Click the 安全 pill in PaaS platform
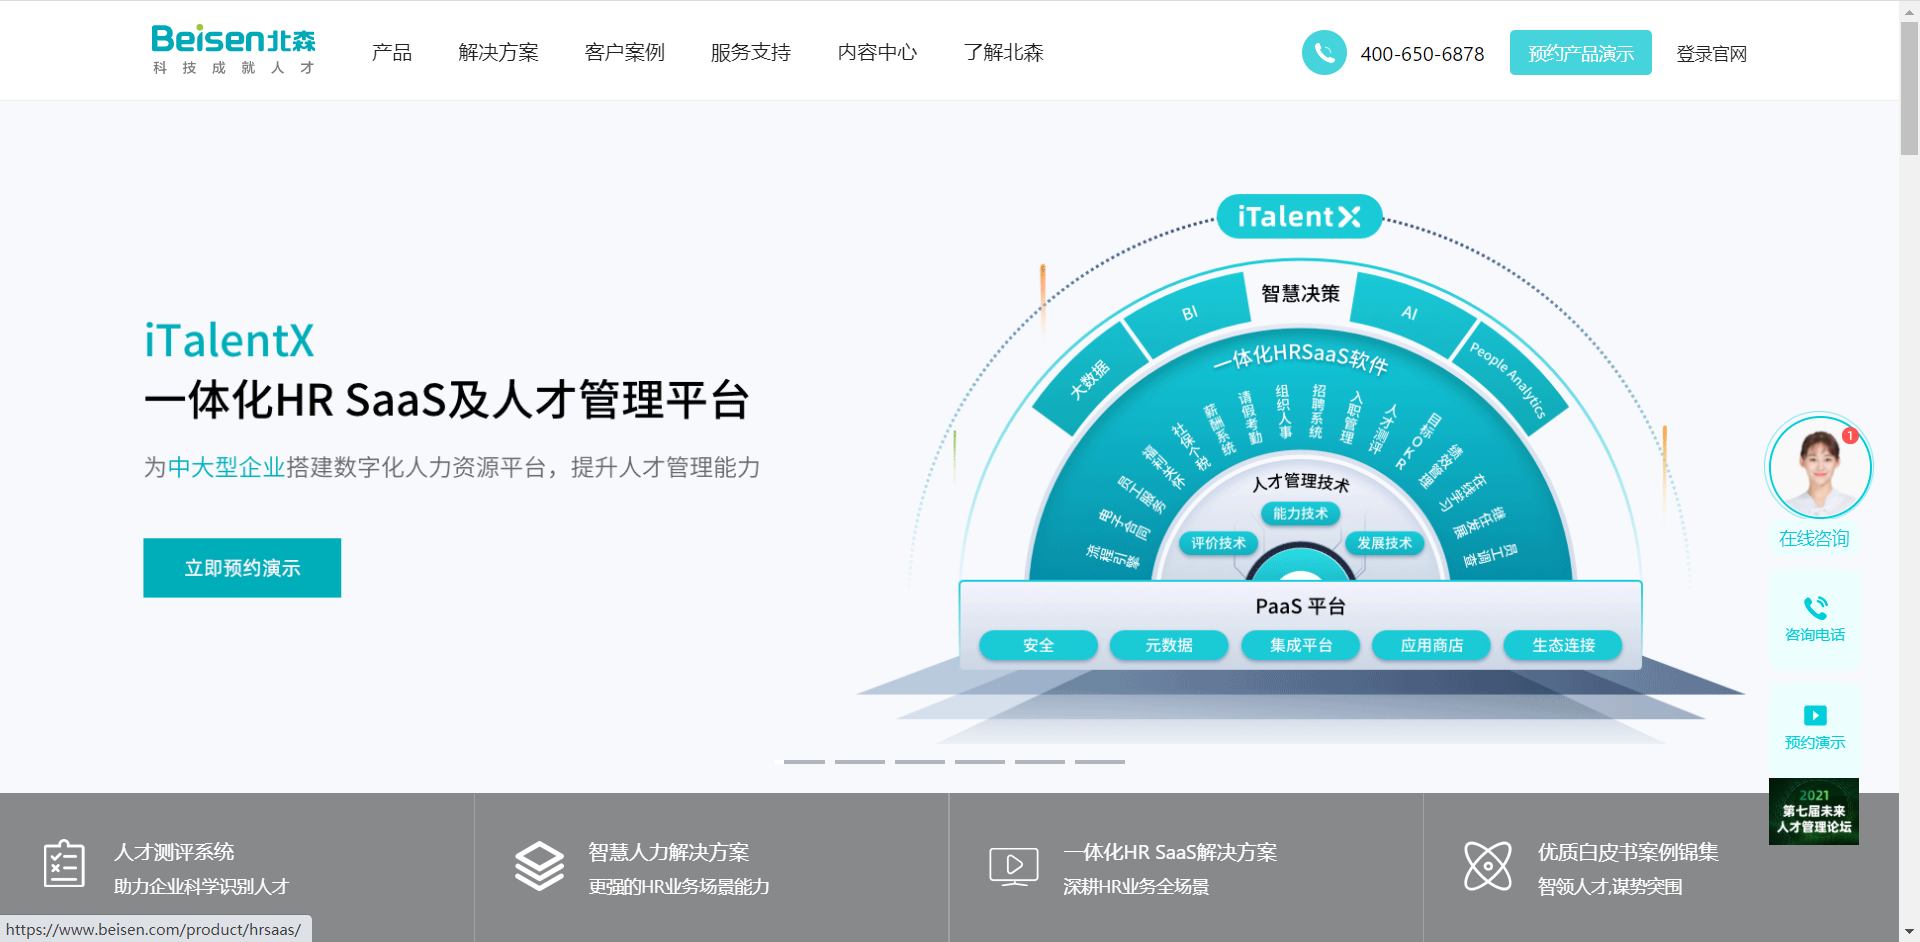The width and height of the screenshot is (1920, 942). [1038, 645]
